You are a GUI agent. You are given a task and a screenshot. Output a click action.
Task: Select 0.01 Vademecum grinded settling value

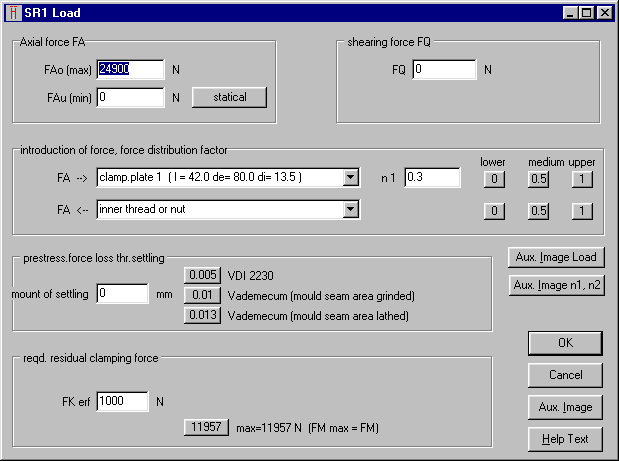click(202, 295)
